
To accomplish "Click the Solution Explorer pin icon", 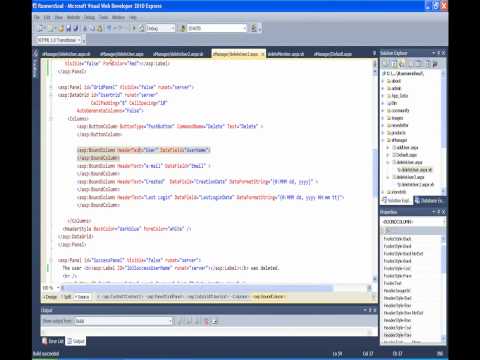I will click(439, 53).
